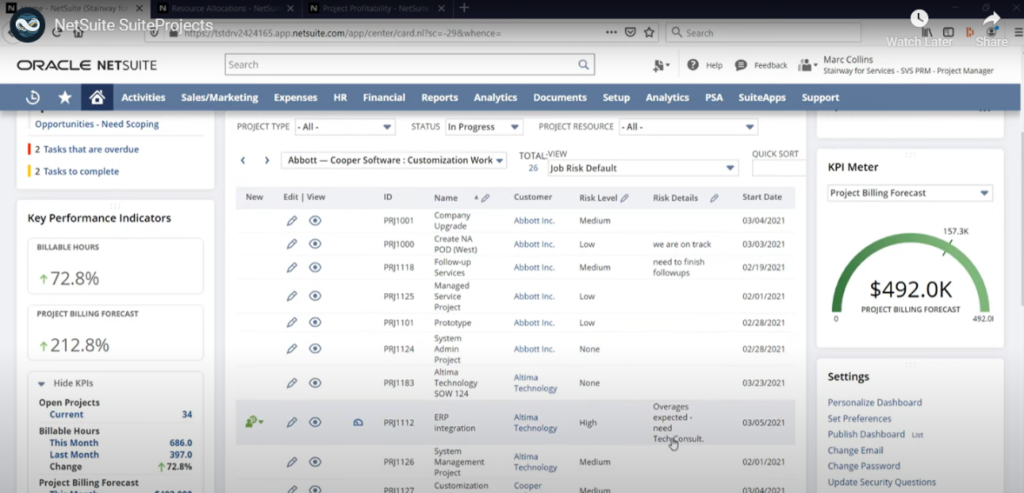View project PRJ1118 using eye icon
The width and height of the screenshot is (1024, 493).
[x=315, y=267]
